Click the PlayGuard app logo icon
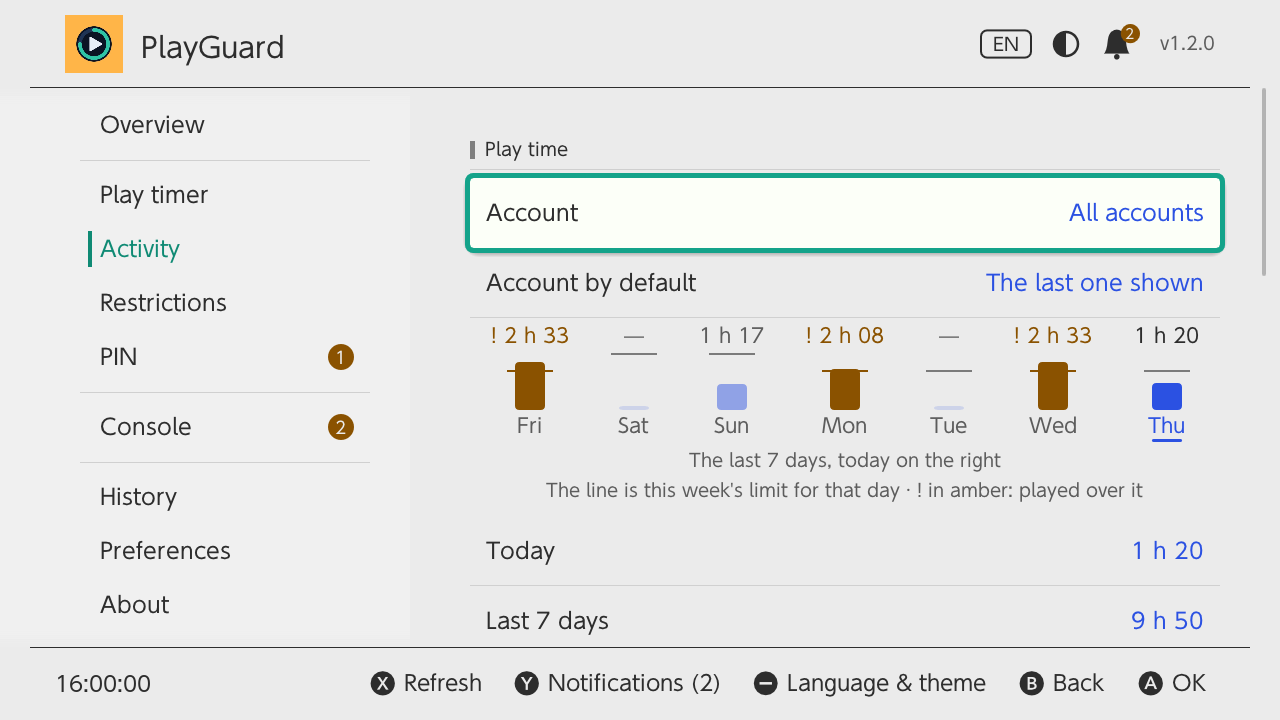 94,44
